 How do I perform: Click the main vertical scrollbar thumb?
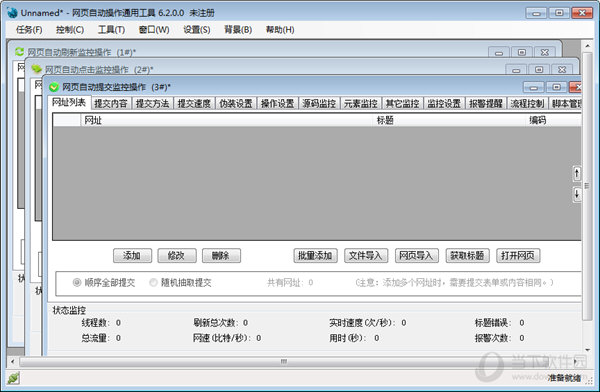(588, 186)
